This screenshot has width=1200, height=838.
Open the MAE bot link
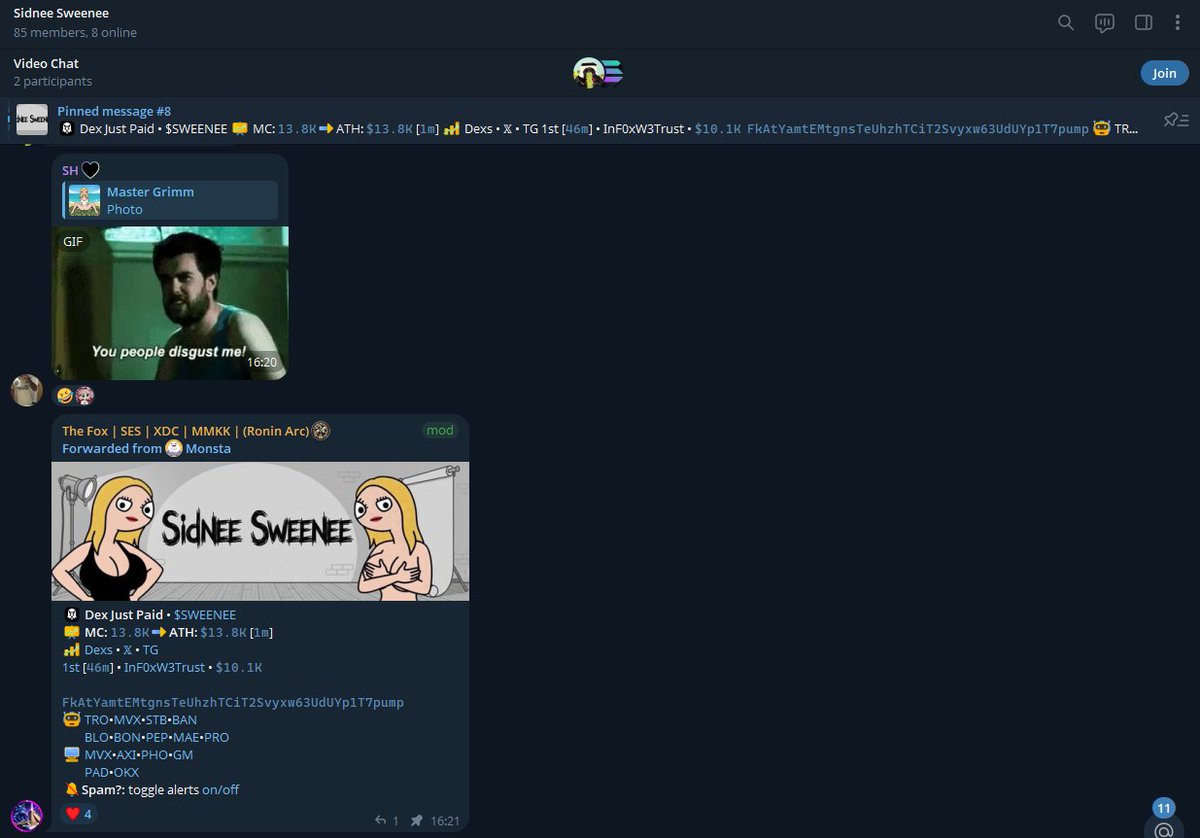click(x=187, y=737)
